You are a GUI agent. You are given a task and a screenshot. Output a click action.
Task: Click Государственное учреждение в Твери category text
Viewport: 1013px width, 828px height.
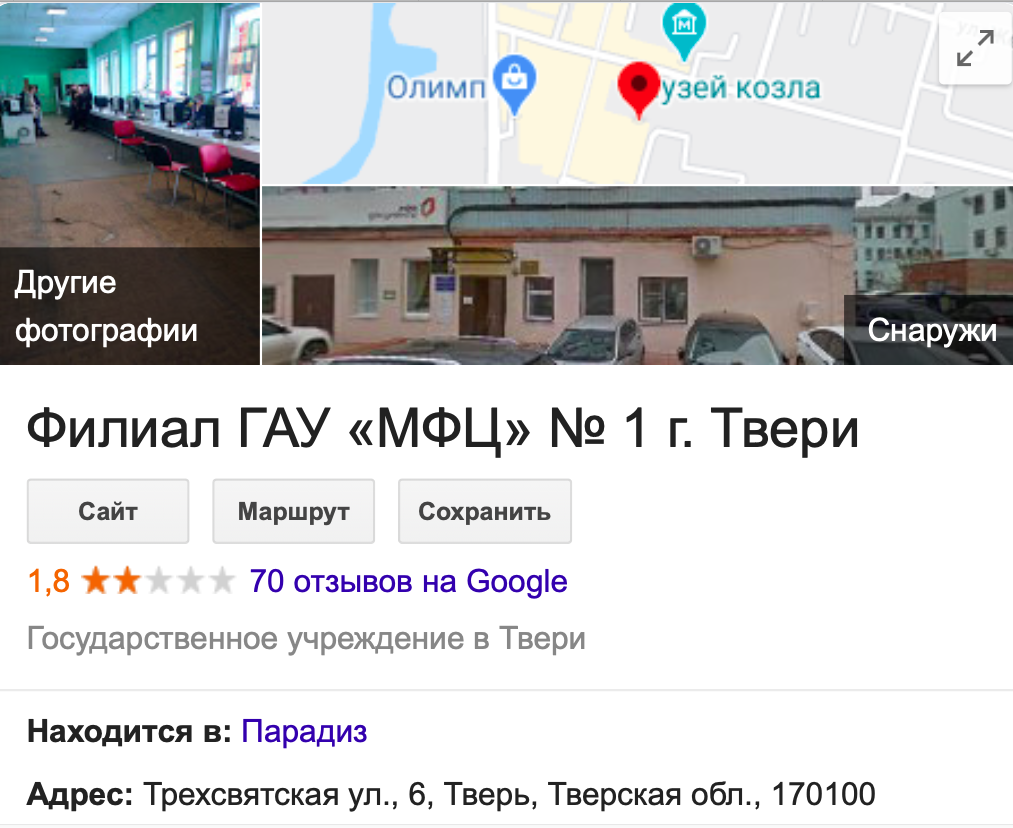tap(306, 639)
